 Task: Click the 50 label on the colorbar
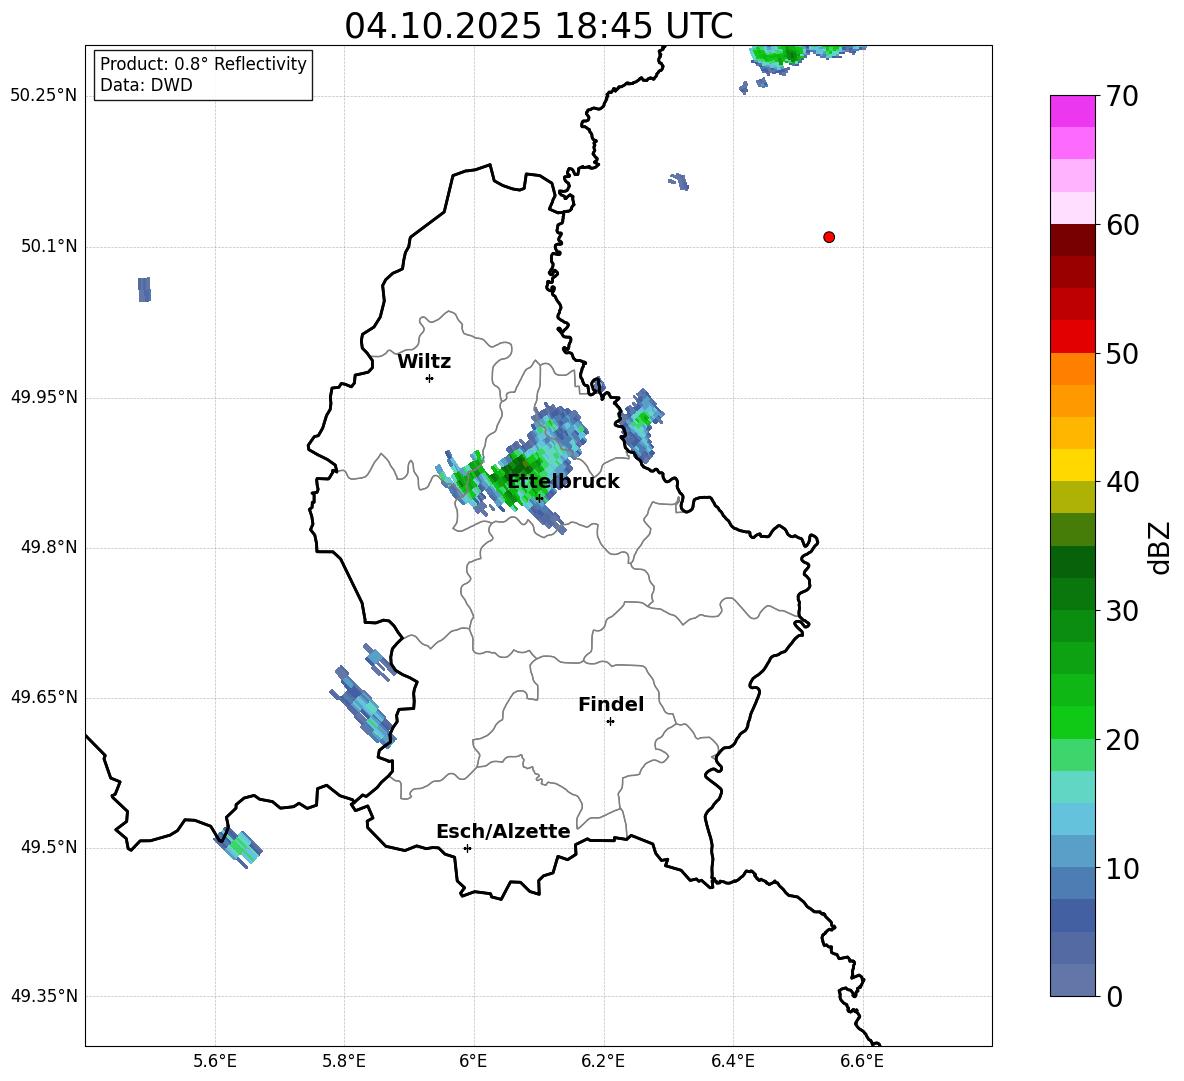tap(1122, 354)
